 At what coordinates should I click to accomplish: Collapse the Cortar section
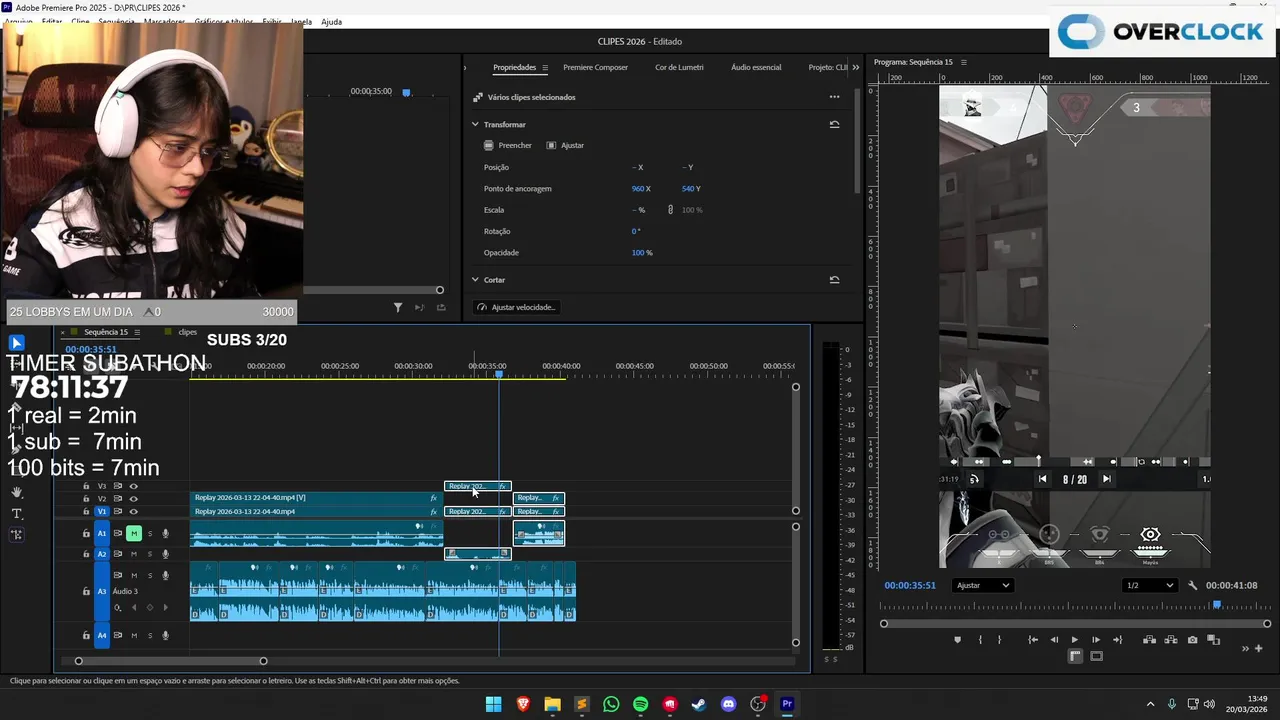tap(475, 280)
